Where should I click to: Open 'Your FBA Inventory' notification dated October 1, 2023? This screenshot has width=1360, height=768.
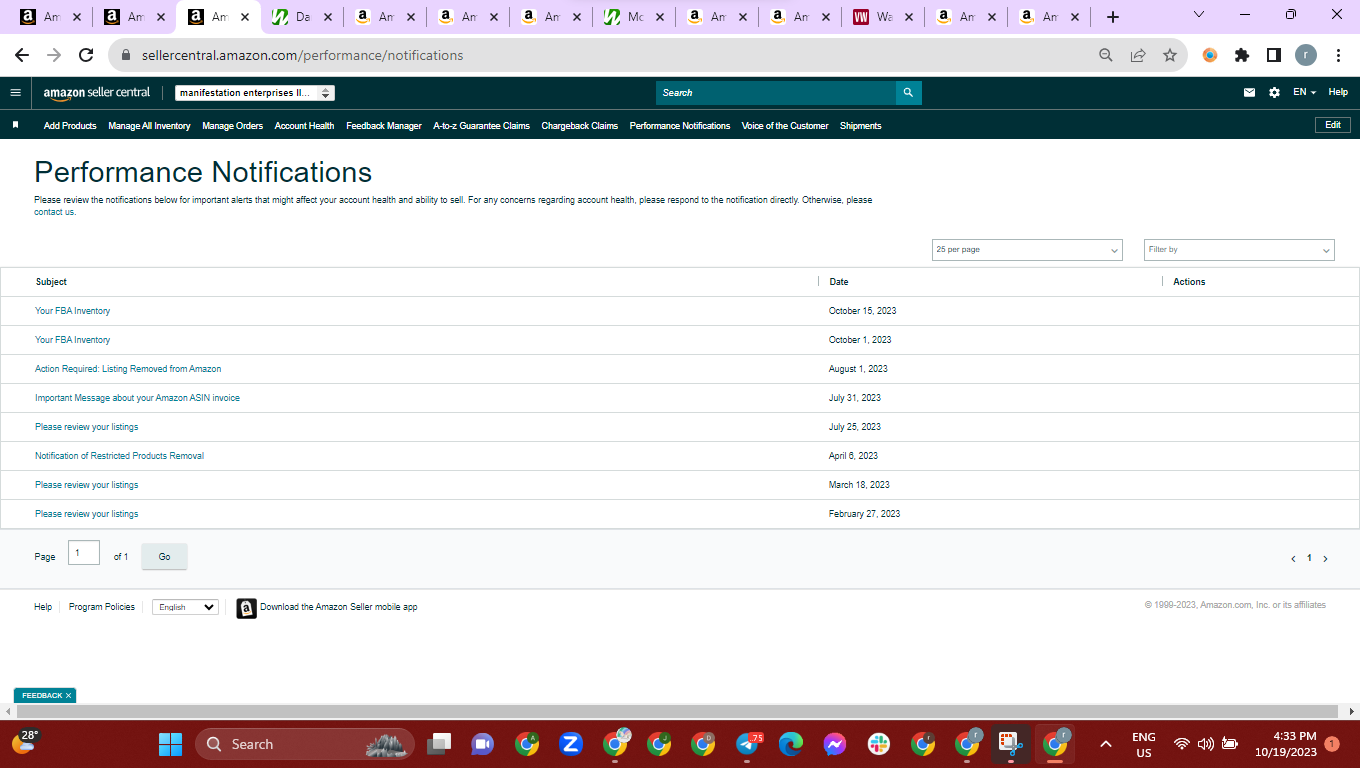tap(73, 340)
